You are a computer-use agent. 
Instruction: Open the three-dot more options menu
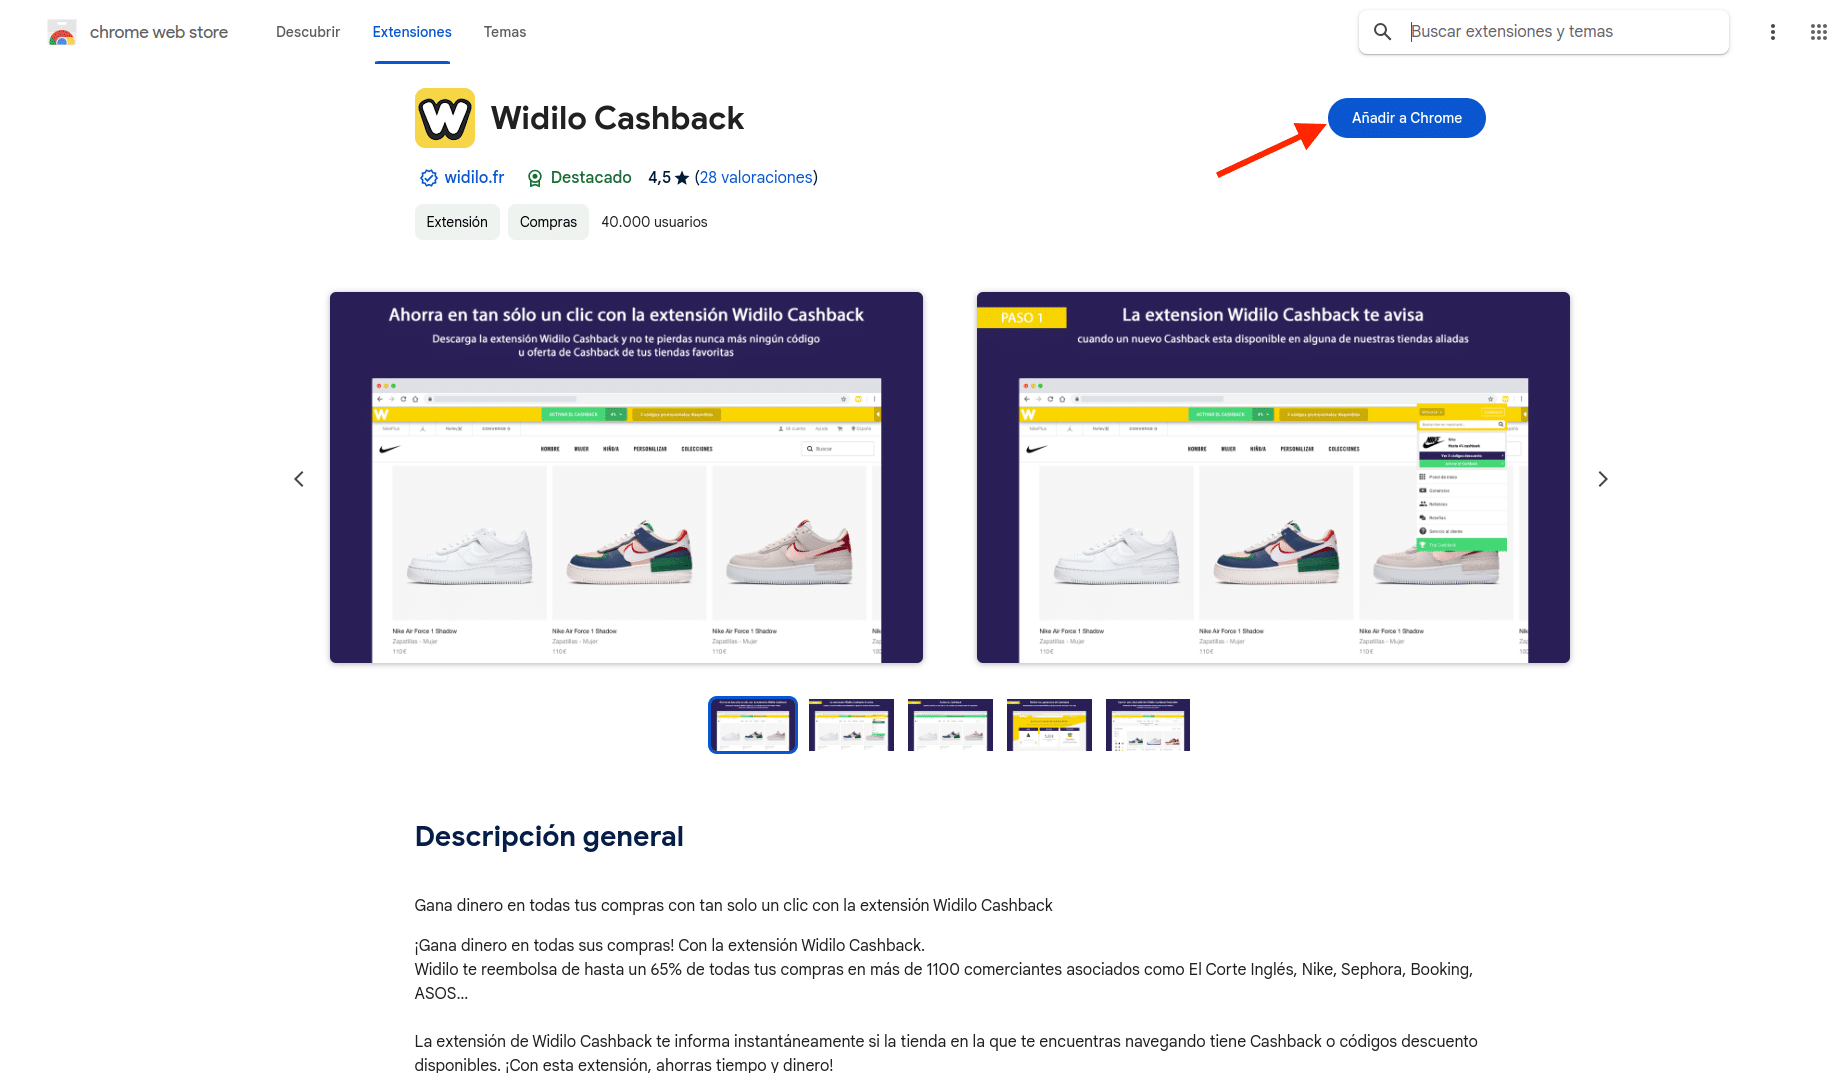point(1772,32)
